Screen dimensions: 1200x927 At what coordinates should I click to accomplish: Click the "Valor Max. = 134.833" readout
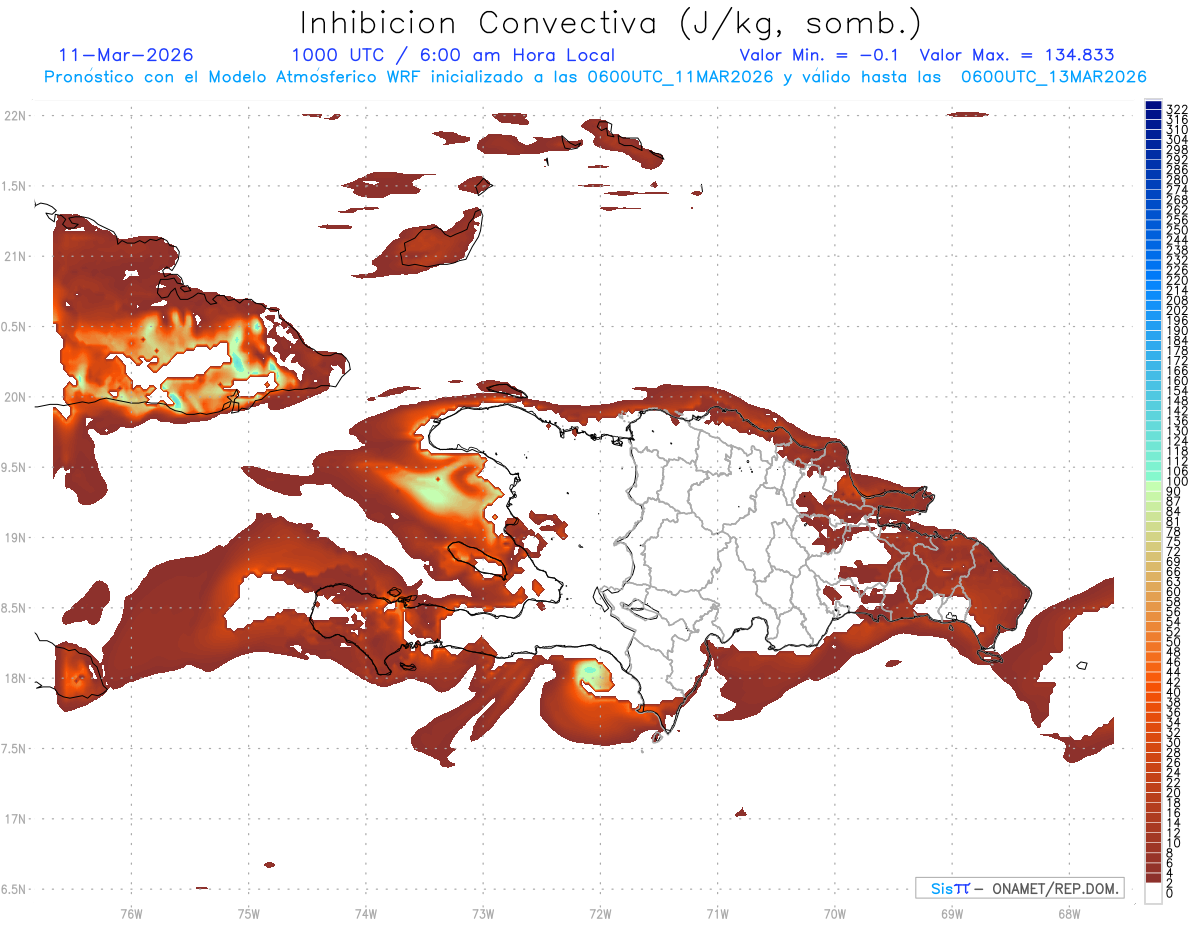[1017, 55]
